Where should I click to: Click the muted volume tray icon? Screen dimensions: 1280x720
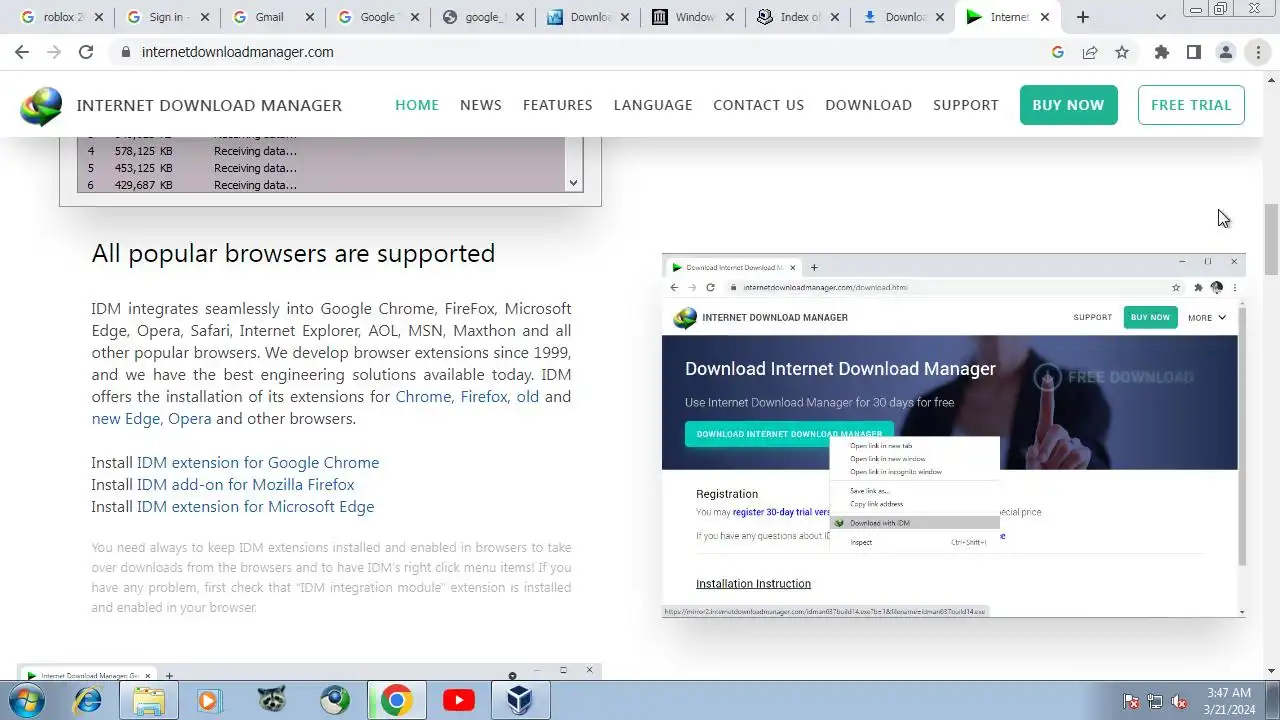click(1179, 702)
